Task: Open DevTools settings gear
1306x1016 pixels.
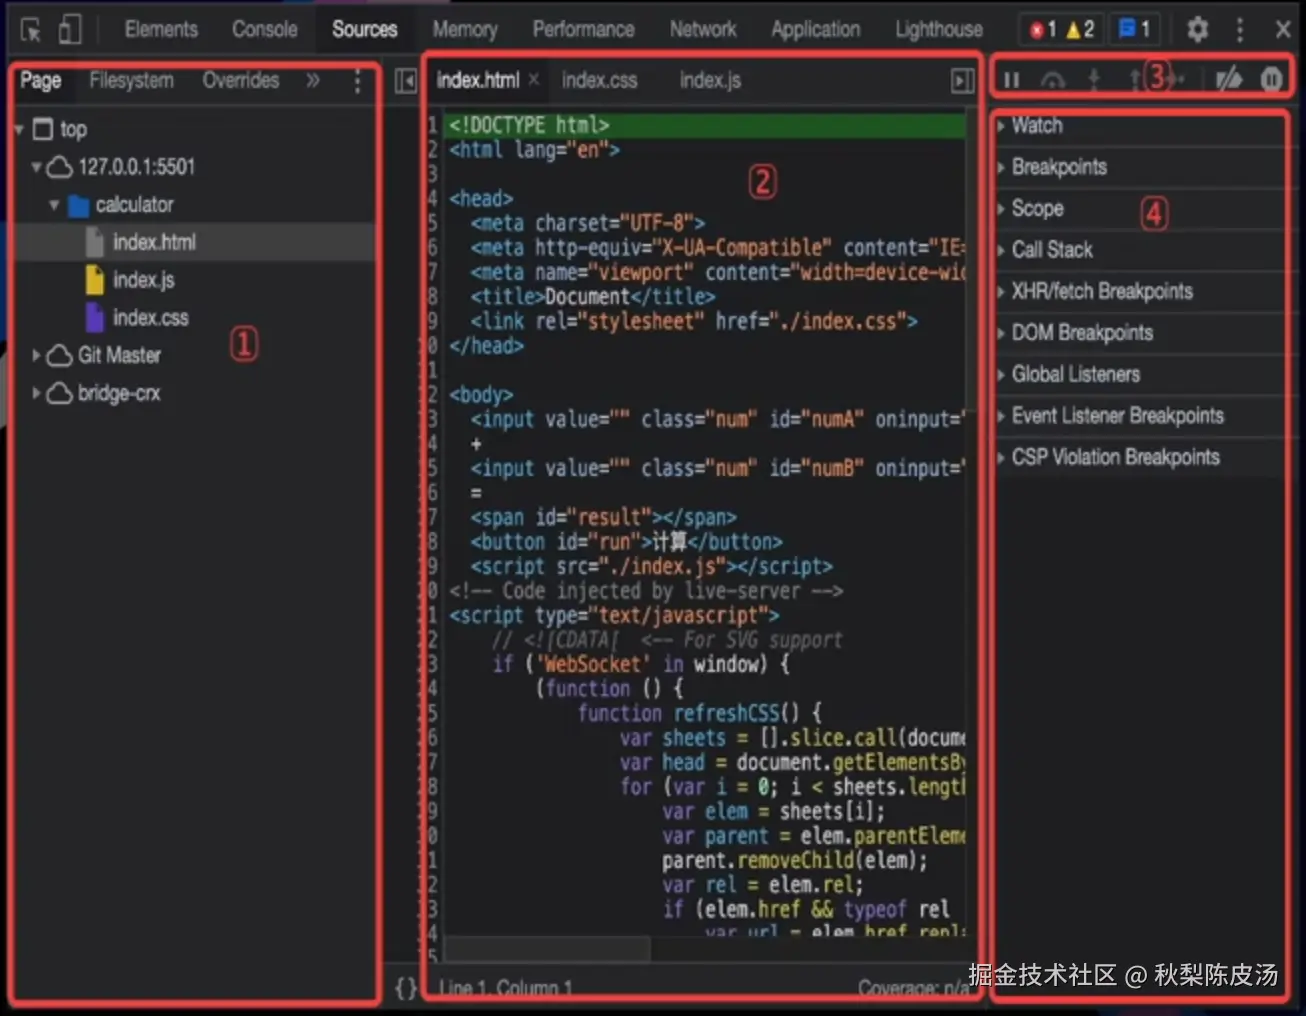Action: (1197, 29)
